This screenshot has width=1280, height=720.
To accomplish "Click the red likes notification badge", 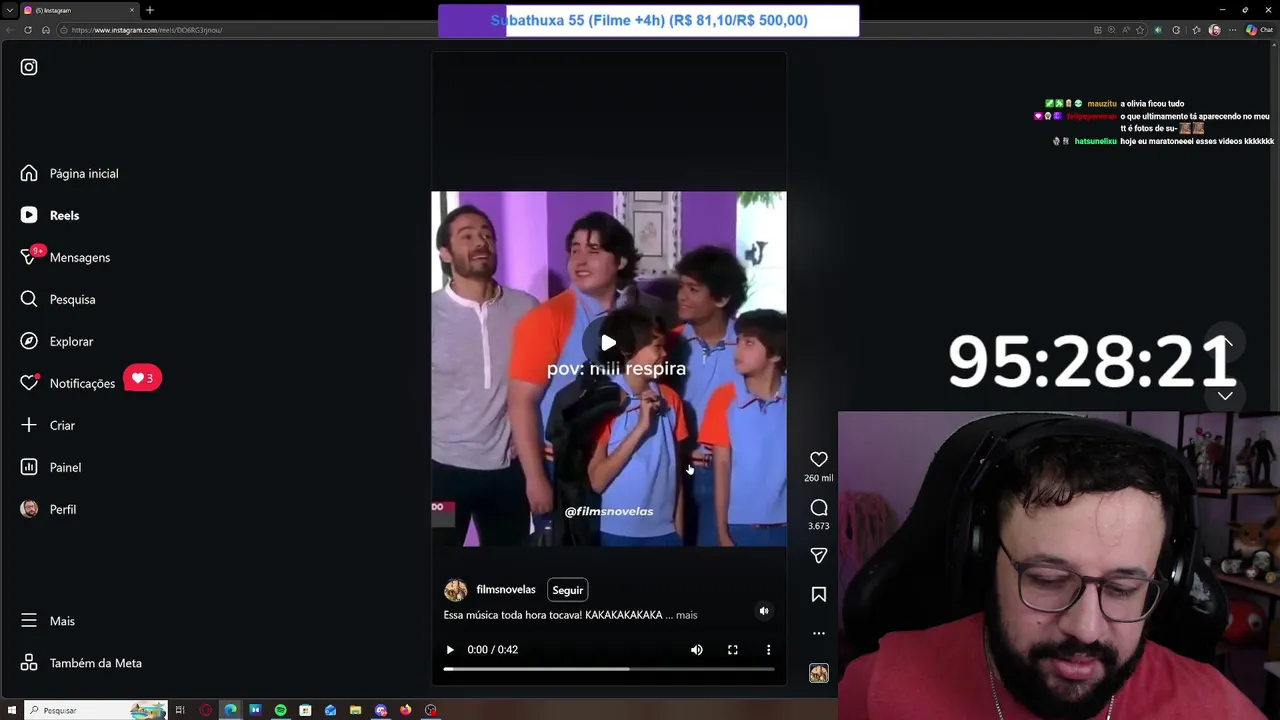I will 143,378.
